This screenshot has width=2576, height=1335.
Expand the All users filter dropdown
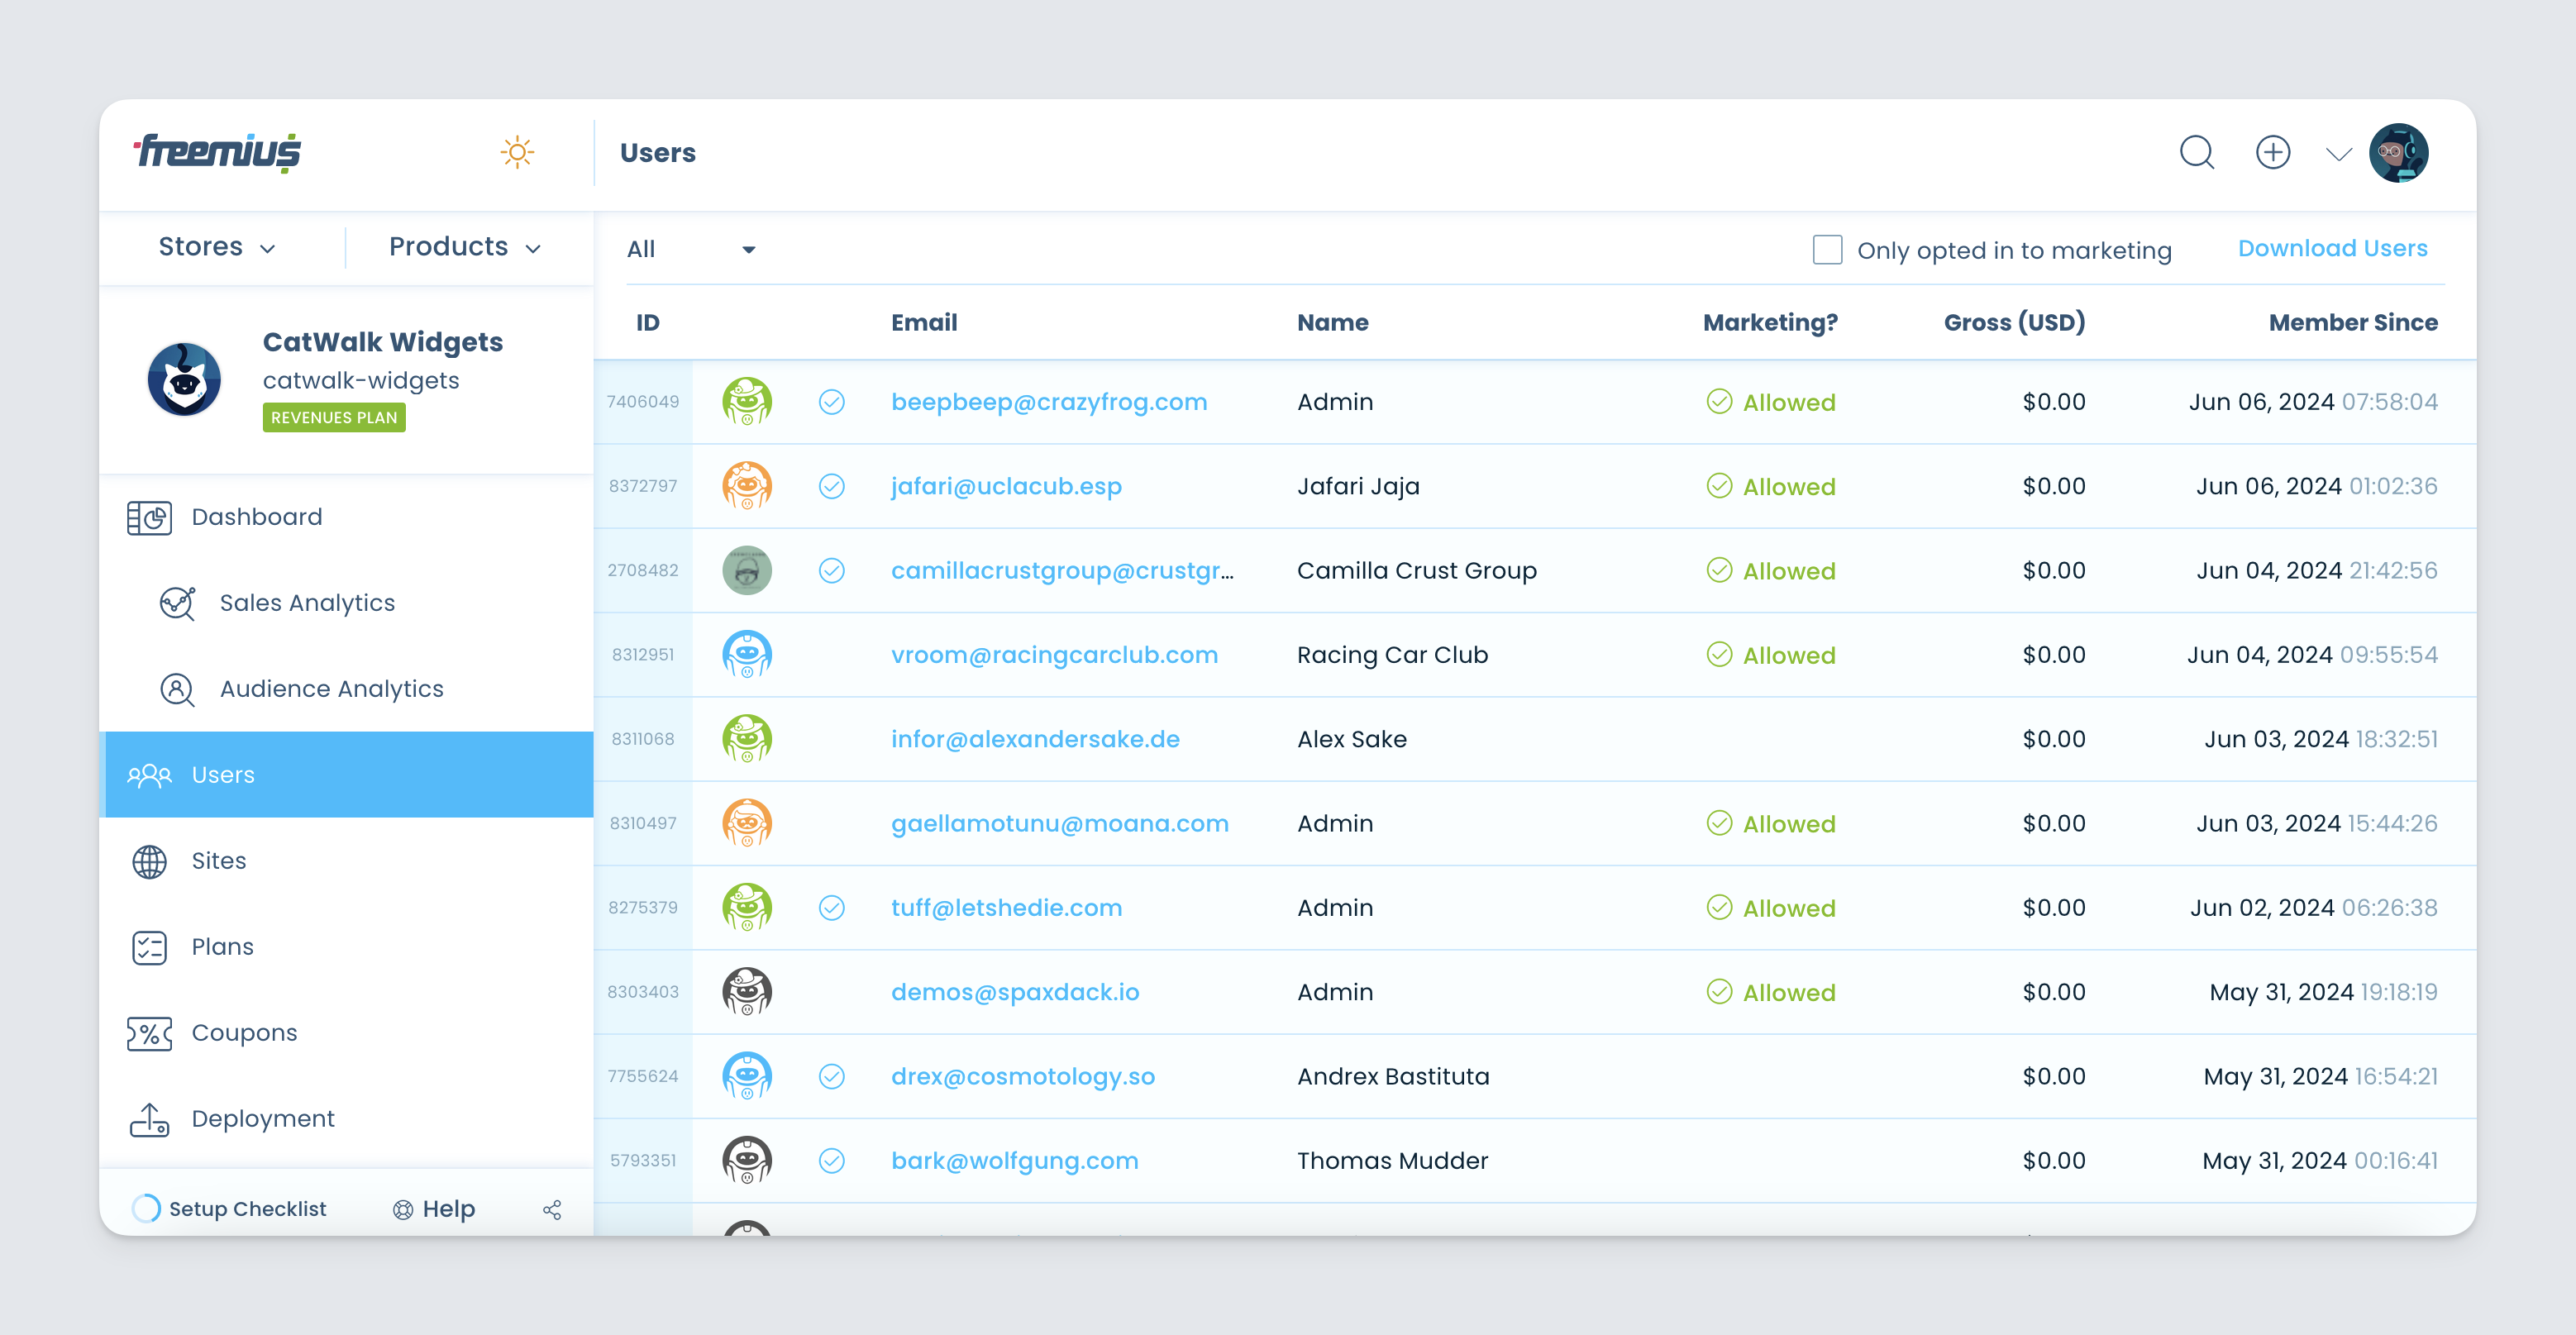[x=689, y=249]
